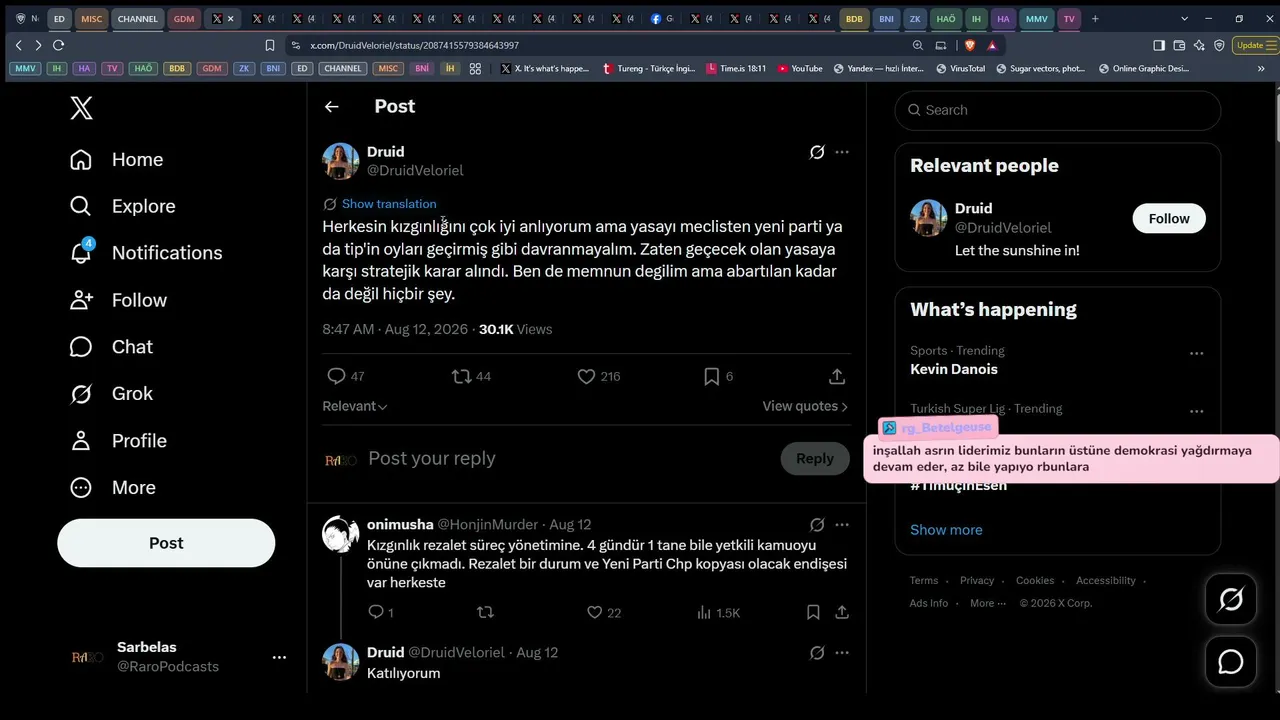Switch to the Facebook browser tab
The height and width of the screenshot is (720, 1280).
click(x=662, y=18)
